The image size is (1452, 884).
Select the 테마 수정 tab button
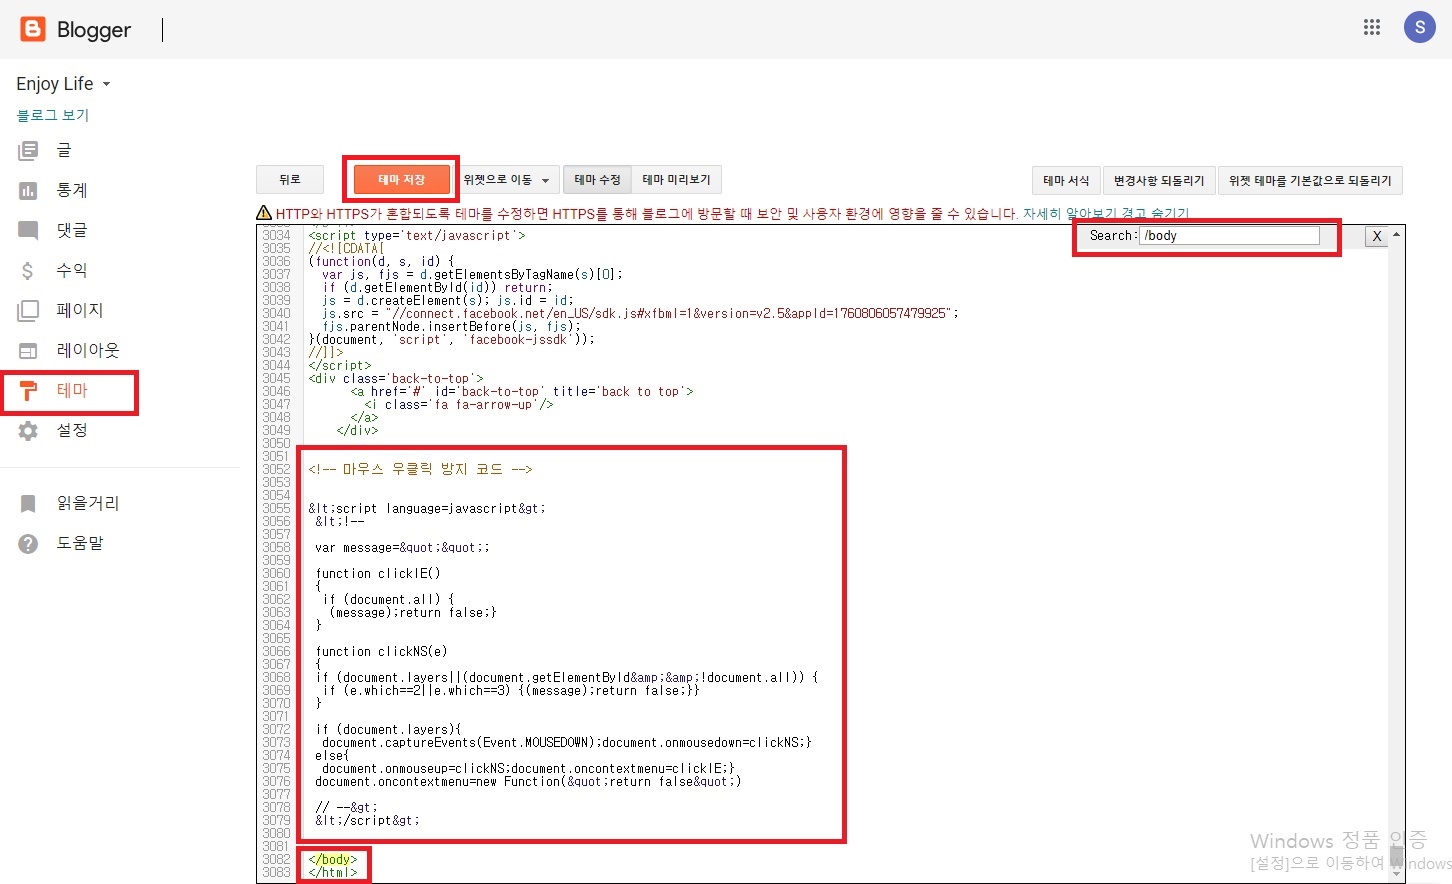pos(597,180)
